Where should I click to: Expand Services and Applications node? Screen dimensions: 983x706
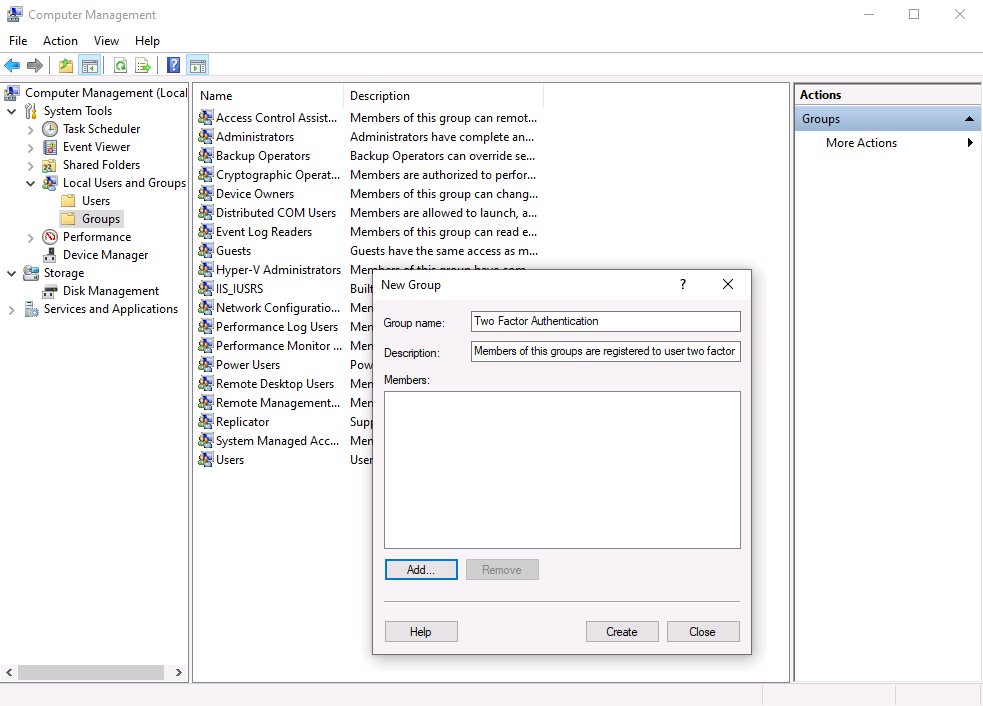tap(11, 310)
